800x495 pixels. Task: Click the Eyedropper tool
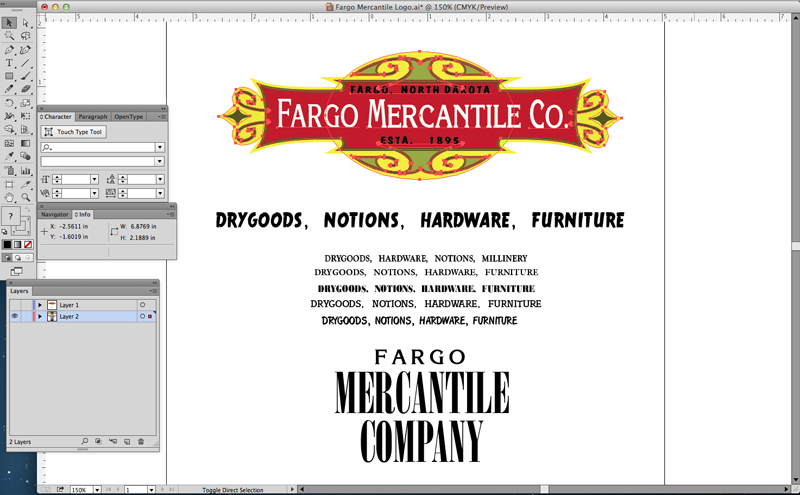tap(9, 157)
